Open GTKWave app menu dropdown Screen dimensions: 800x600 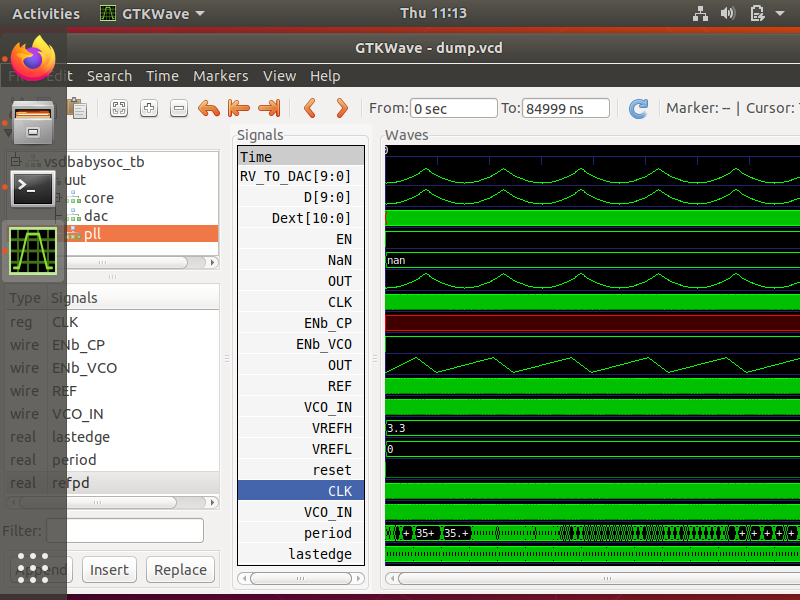point(153,14)
